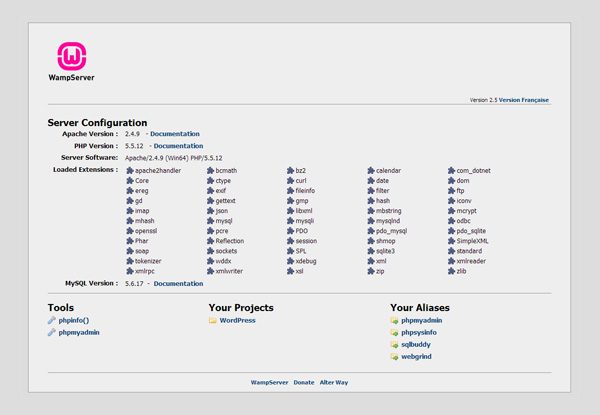Screen dimensions: 600x415
Task: Click the alias icon beside Aliases phpmyadmin
Action: pyautogui.click(x=395, y=321)
